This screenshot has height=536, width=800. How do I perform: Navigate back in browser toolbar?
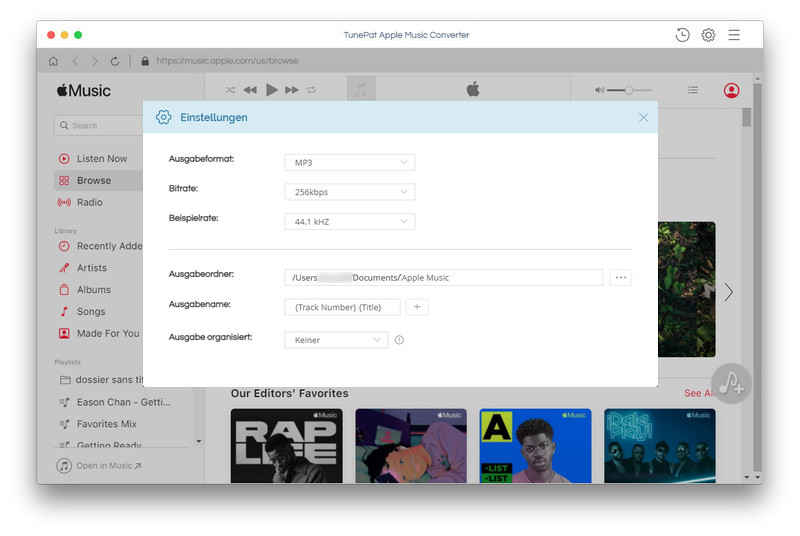tap(75, 61)
